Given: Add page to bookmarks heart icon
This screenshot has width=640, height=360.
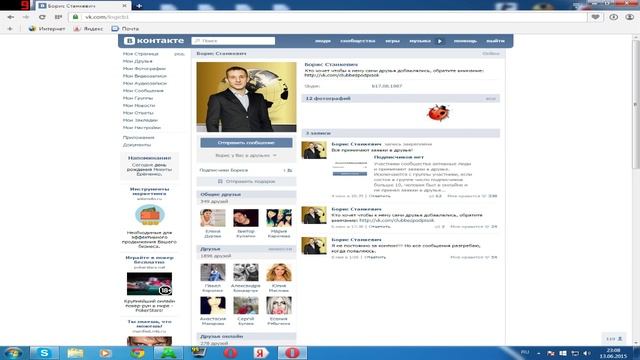Looking at the screenshot, I should [596, 17].
